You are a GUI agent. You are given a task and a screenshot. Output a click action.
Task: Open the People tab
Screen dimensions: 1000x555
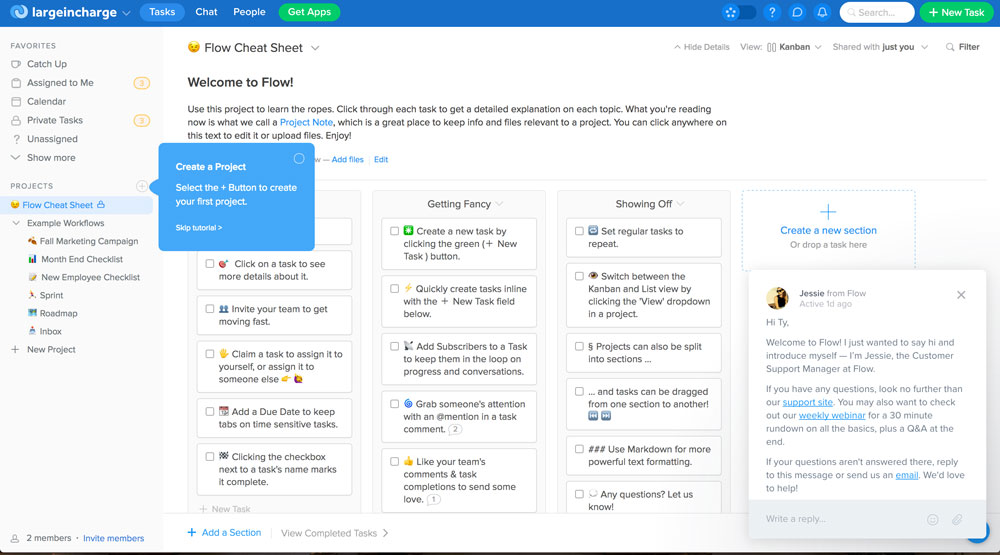(249, 12)
